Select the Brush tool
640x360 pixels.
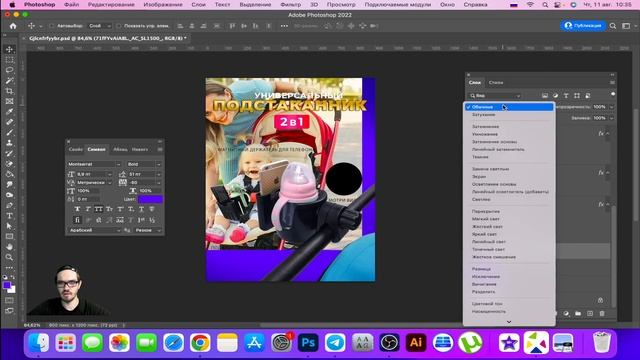tap(9, 133)
